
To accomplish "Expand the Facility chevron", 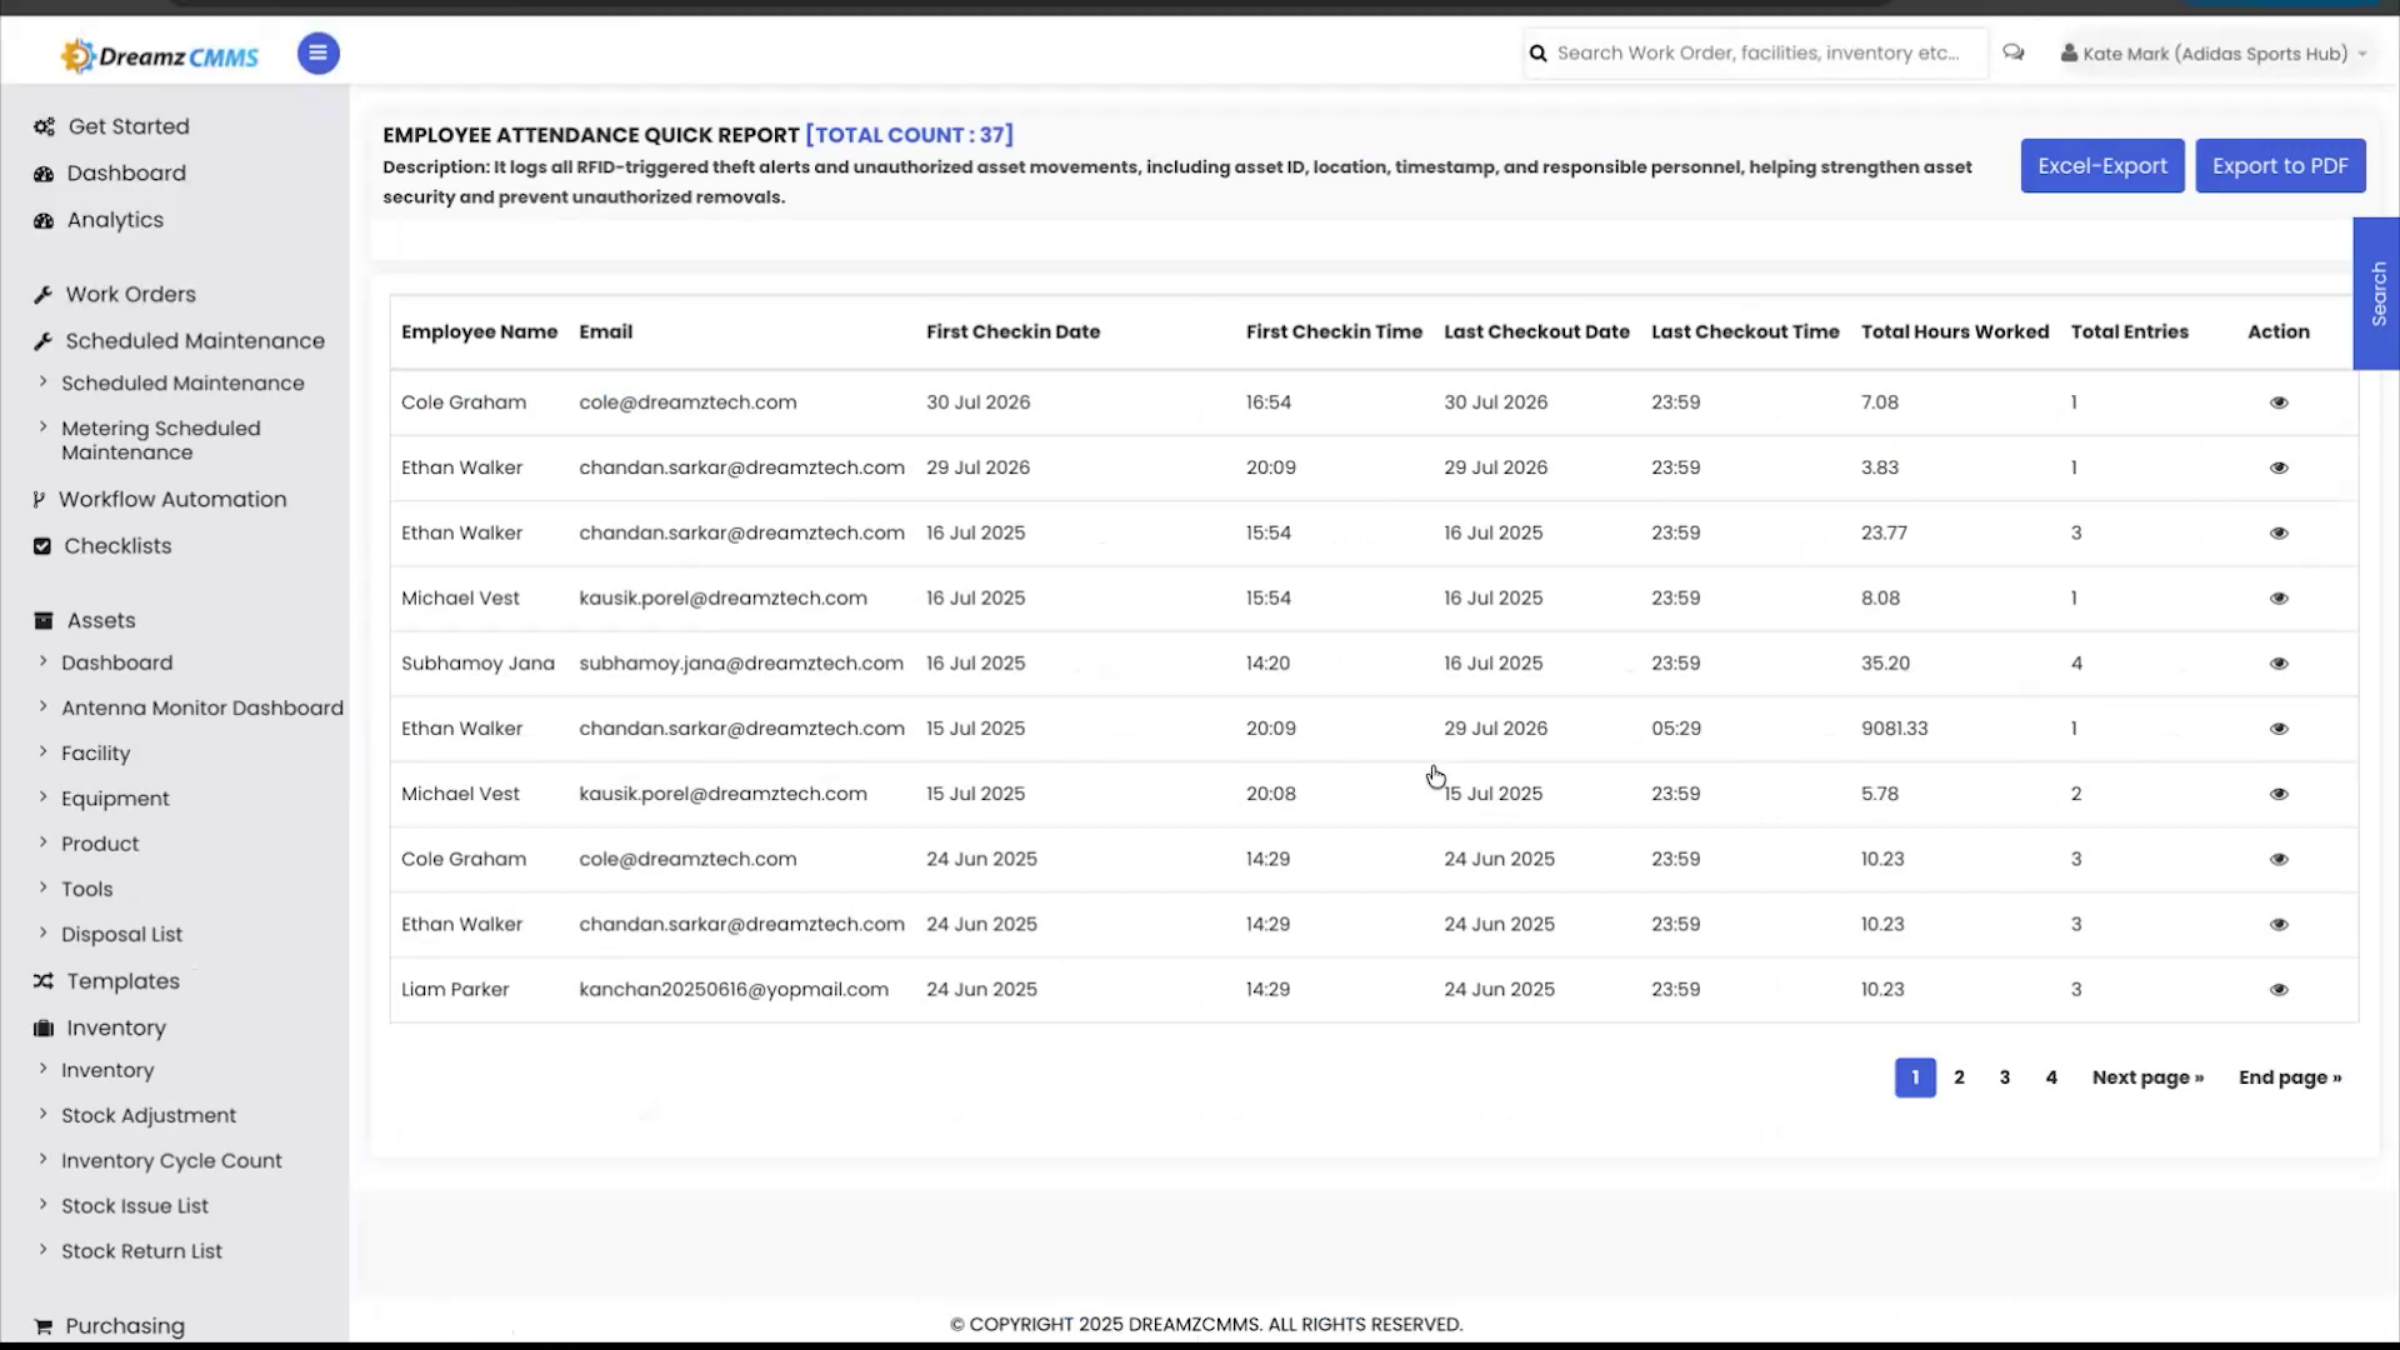I will click(43, 751).
